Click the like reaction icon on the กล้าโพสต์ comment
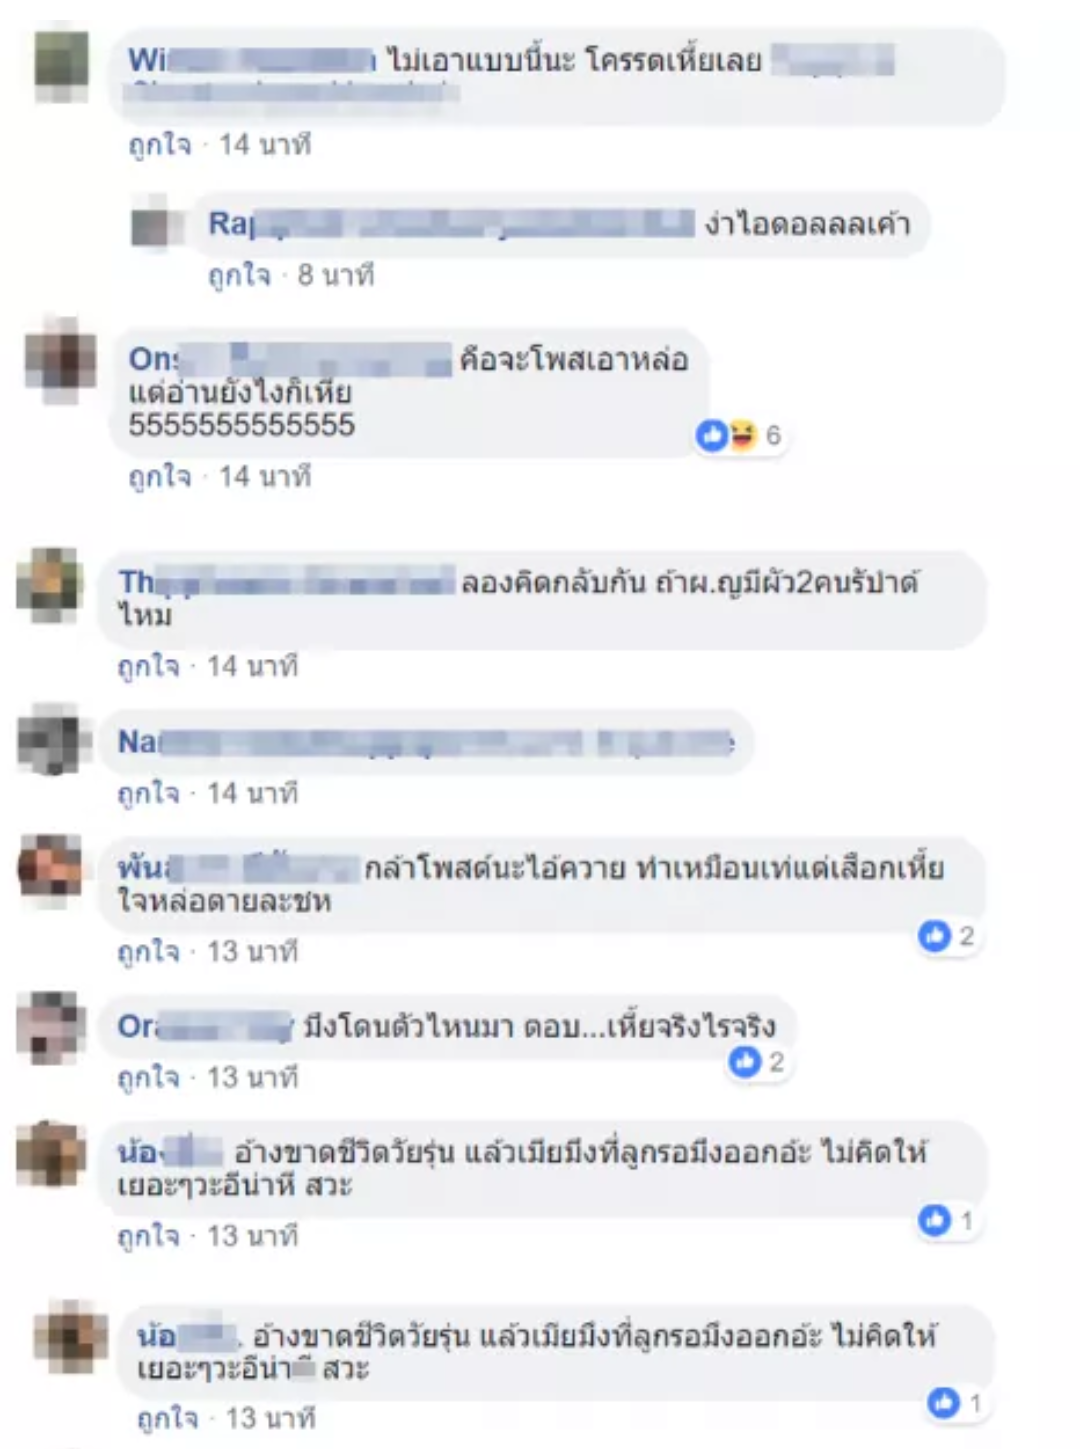1080x1449 pixels. 935,936
